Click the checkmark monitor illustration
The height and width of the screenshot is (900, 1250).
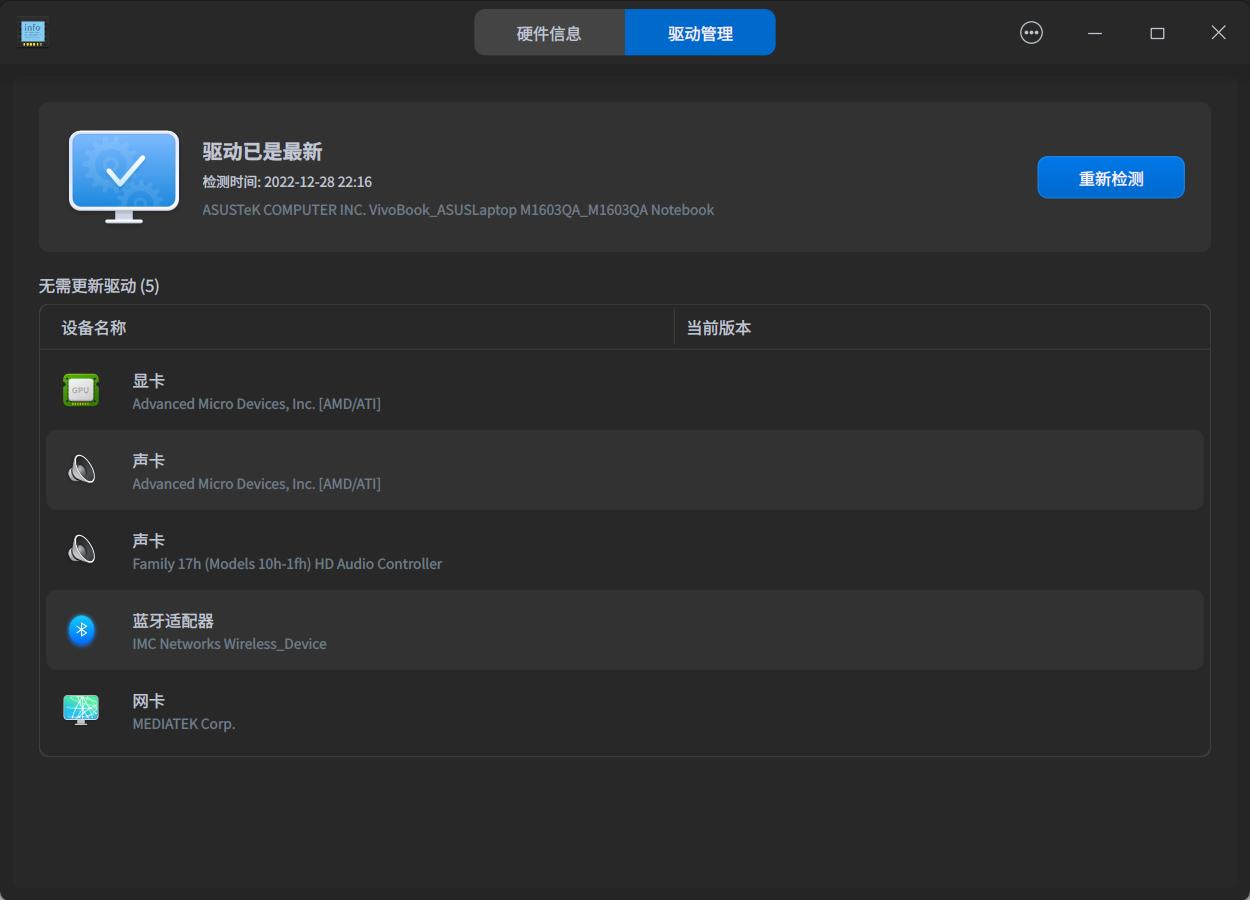click(123, 177)
